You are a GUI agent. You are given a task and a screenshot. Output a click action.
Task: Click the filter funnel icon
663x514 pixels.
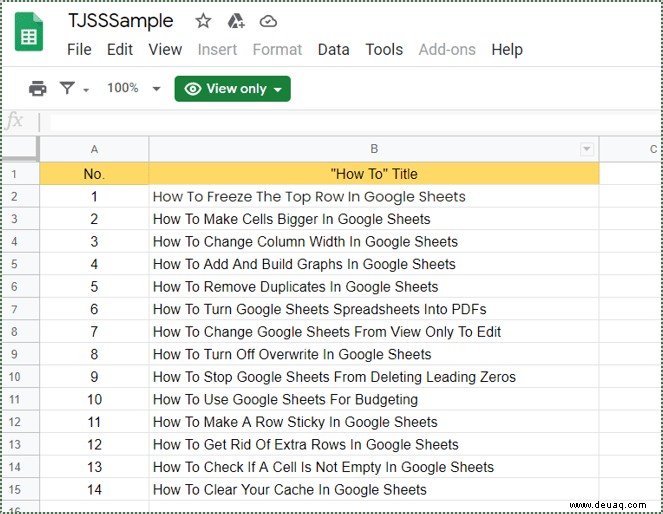[x=67, y=88]
